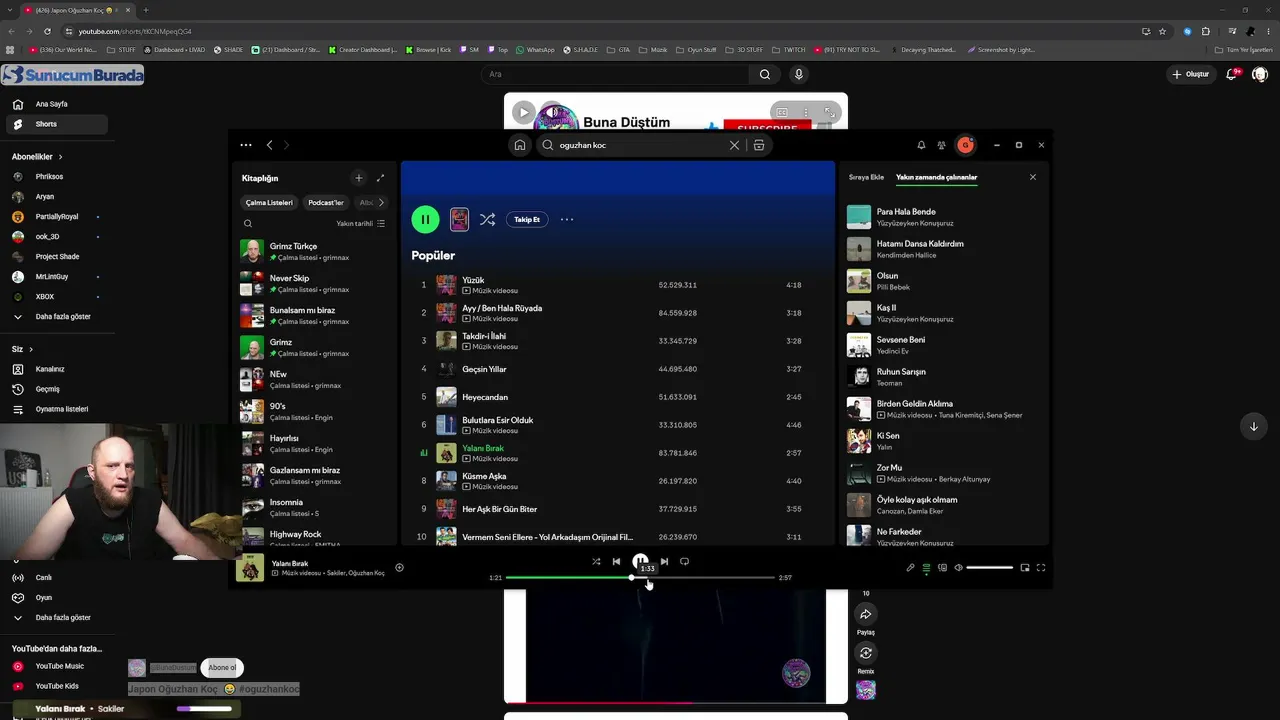This screenshot has width=1280, height=720.
Task: Select the 'Çalma Listeleri' filter chip
Action: (269, 202)
